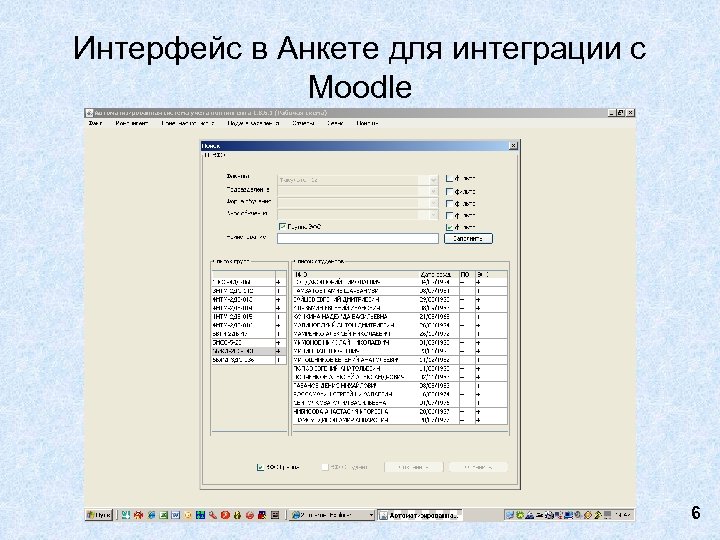This screenshot has height=540, width=720.
Task: Open the taskbar toolbar dropdown arrow
Action: [371, 516]
